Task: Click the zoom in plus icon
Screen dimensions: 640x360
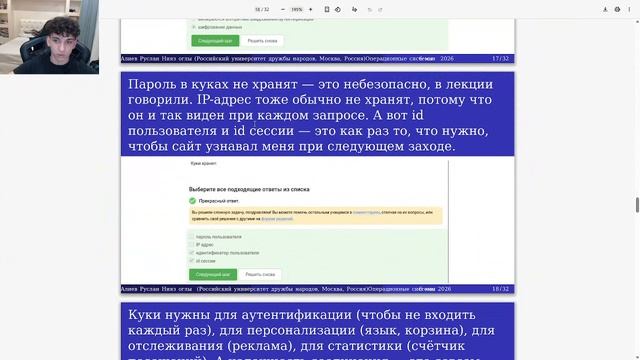Action: [311, 9]
